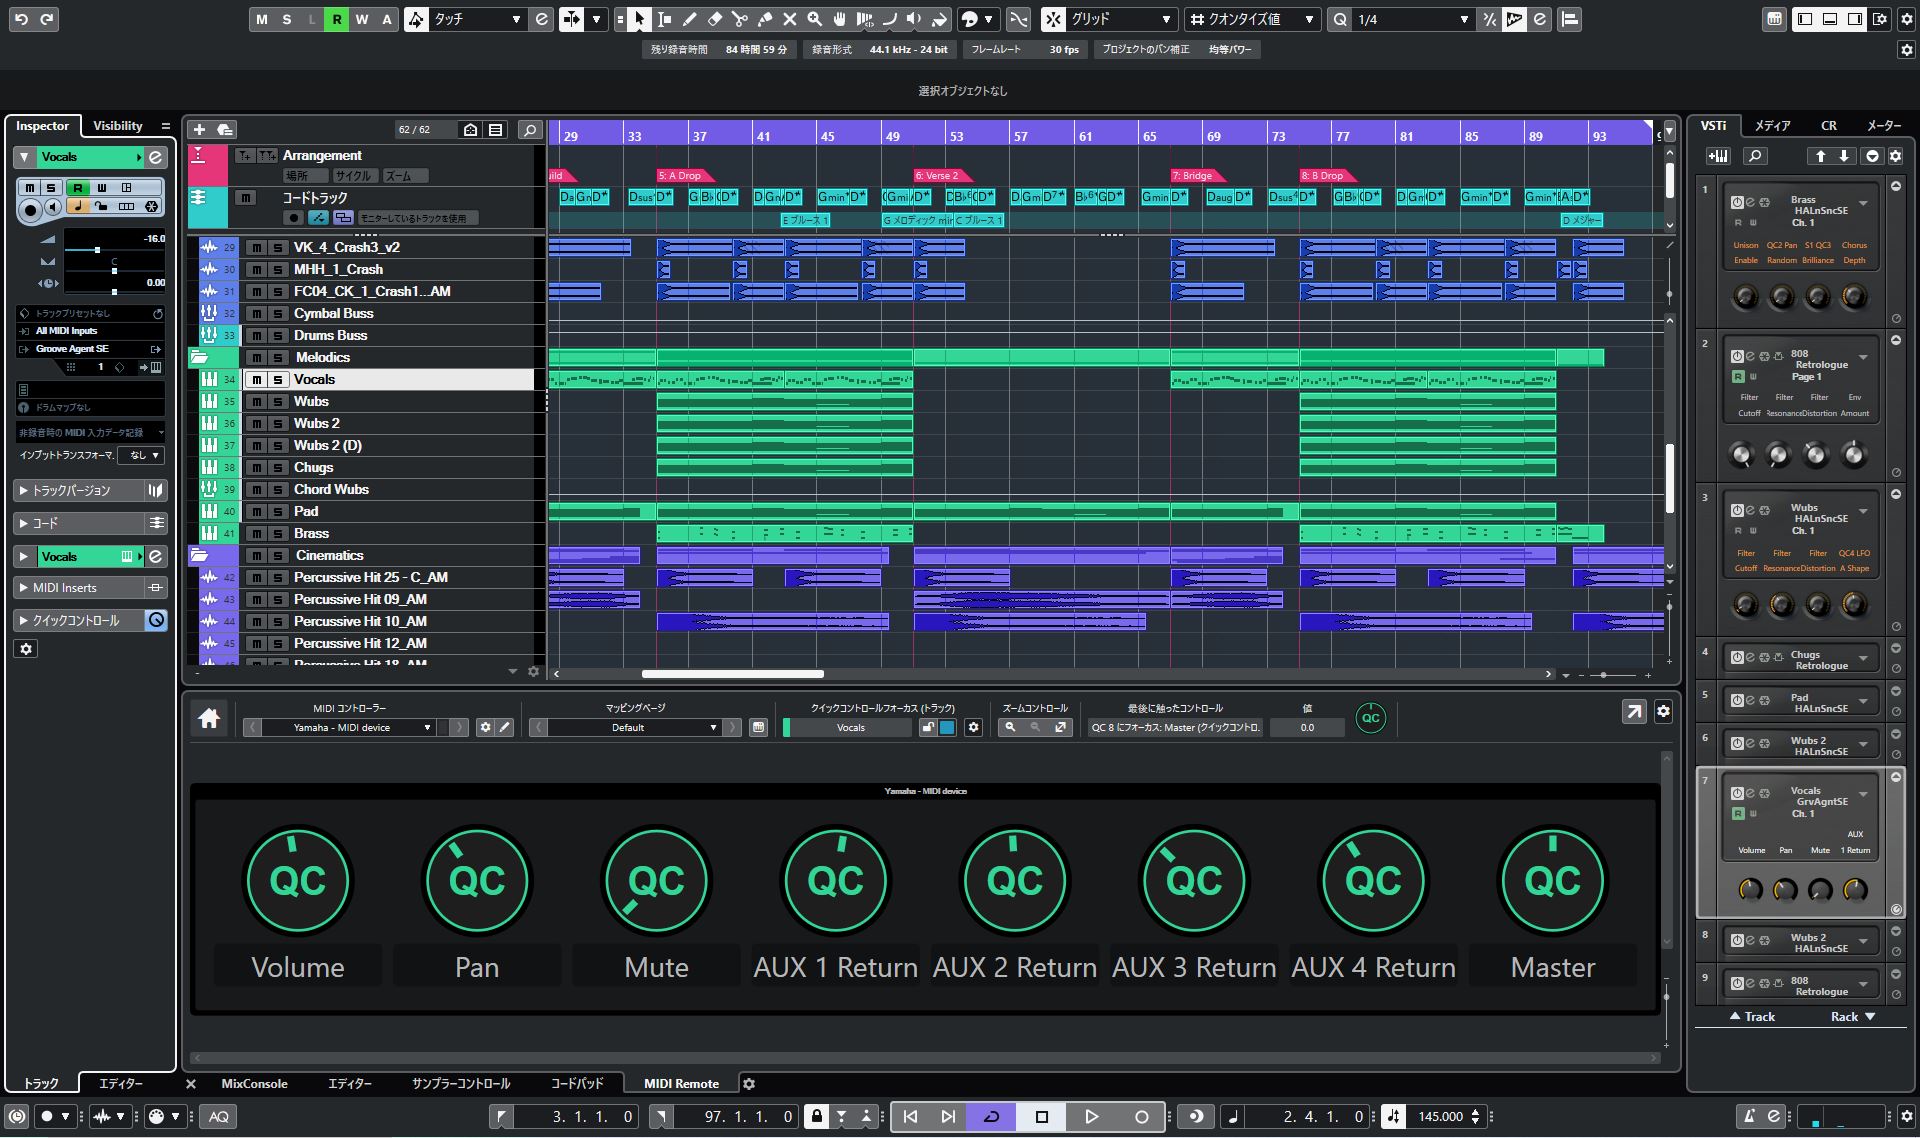The image size is (1920, 1138).
Task: Mute the Wubs track
Action: [255, 401]
